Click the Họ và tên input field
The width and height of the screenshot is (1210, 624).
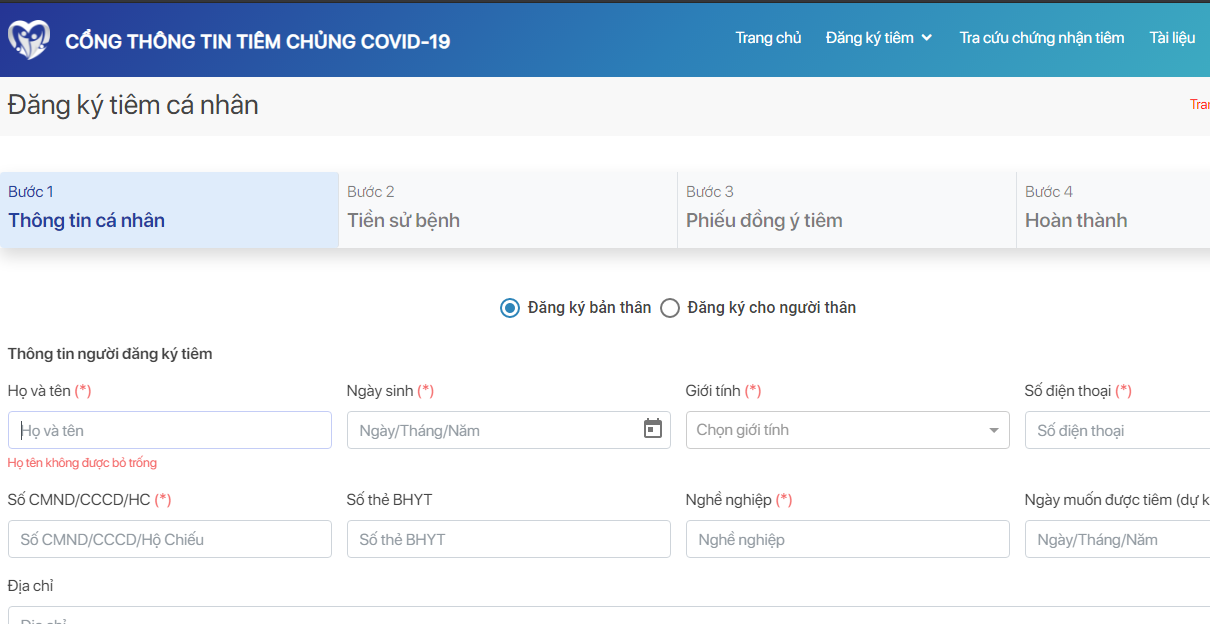pos(170,430)
